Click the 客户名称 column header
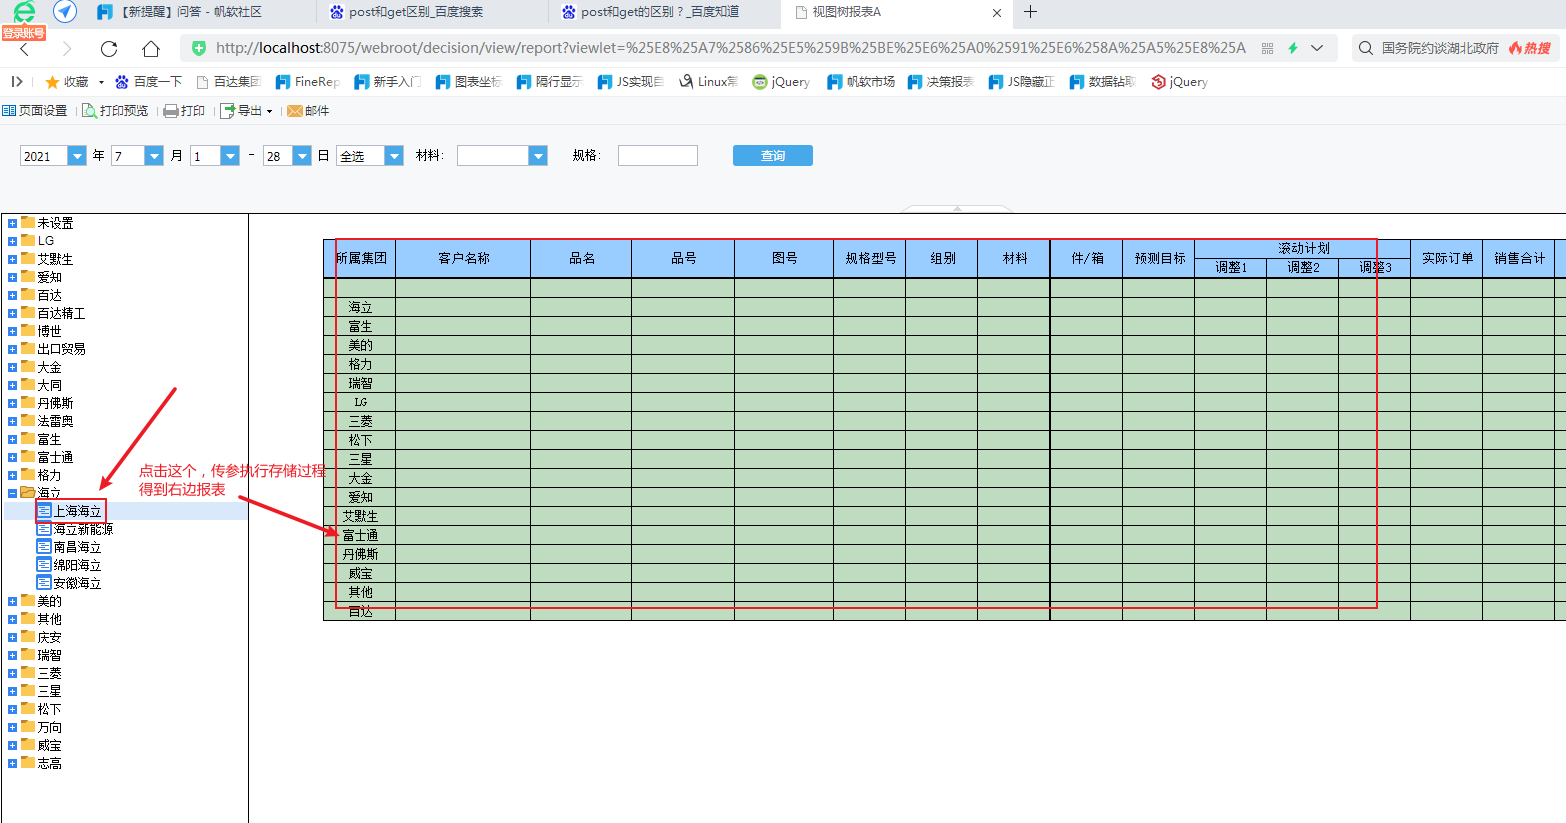Viewport: 1566px width, 823px height. click(463, 258)
